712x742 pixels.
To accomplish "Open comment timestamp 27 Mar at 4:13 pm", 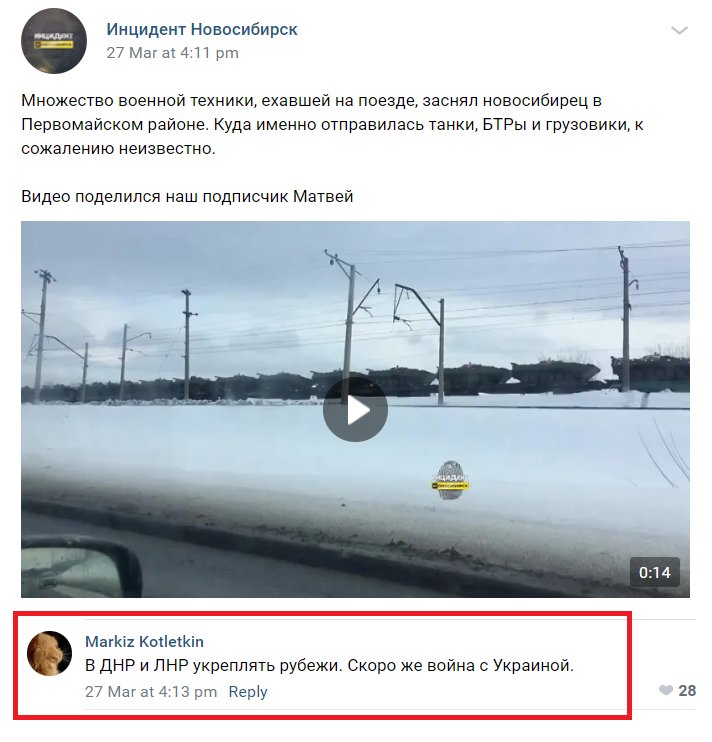I will [x=151, y=691].
